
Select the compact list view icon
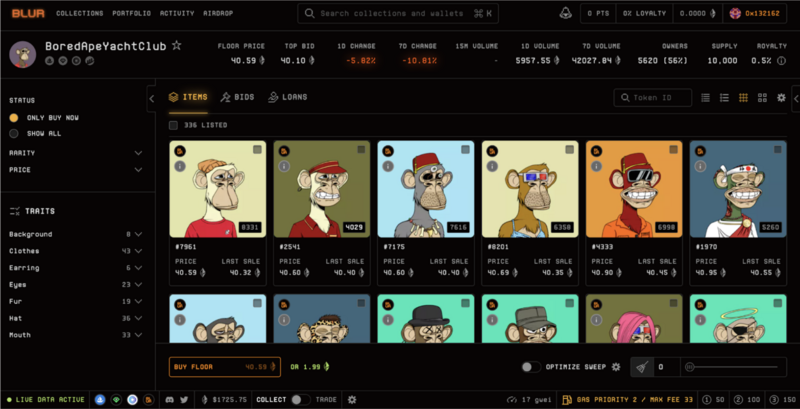tap(706, 98)
